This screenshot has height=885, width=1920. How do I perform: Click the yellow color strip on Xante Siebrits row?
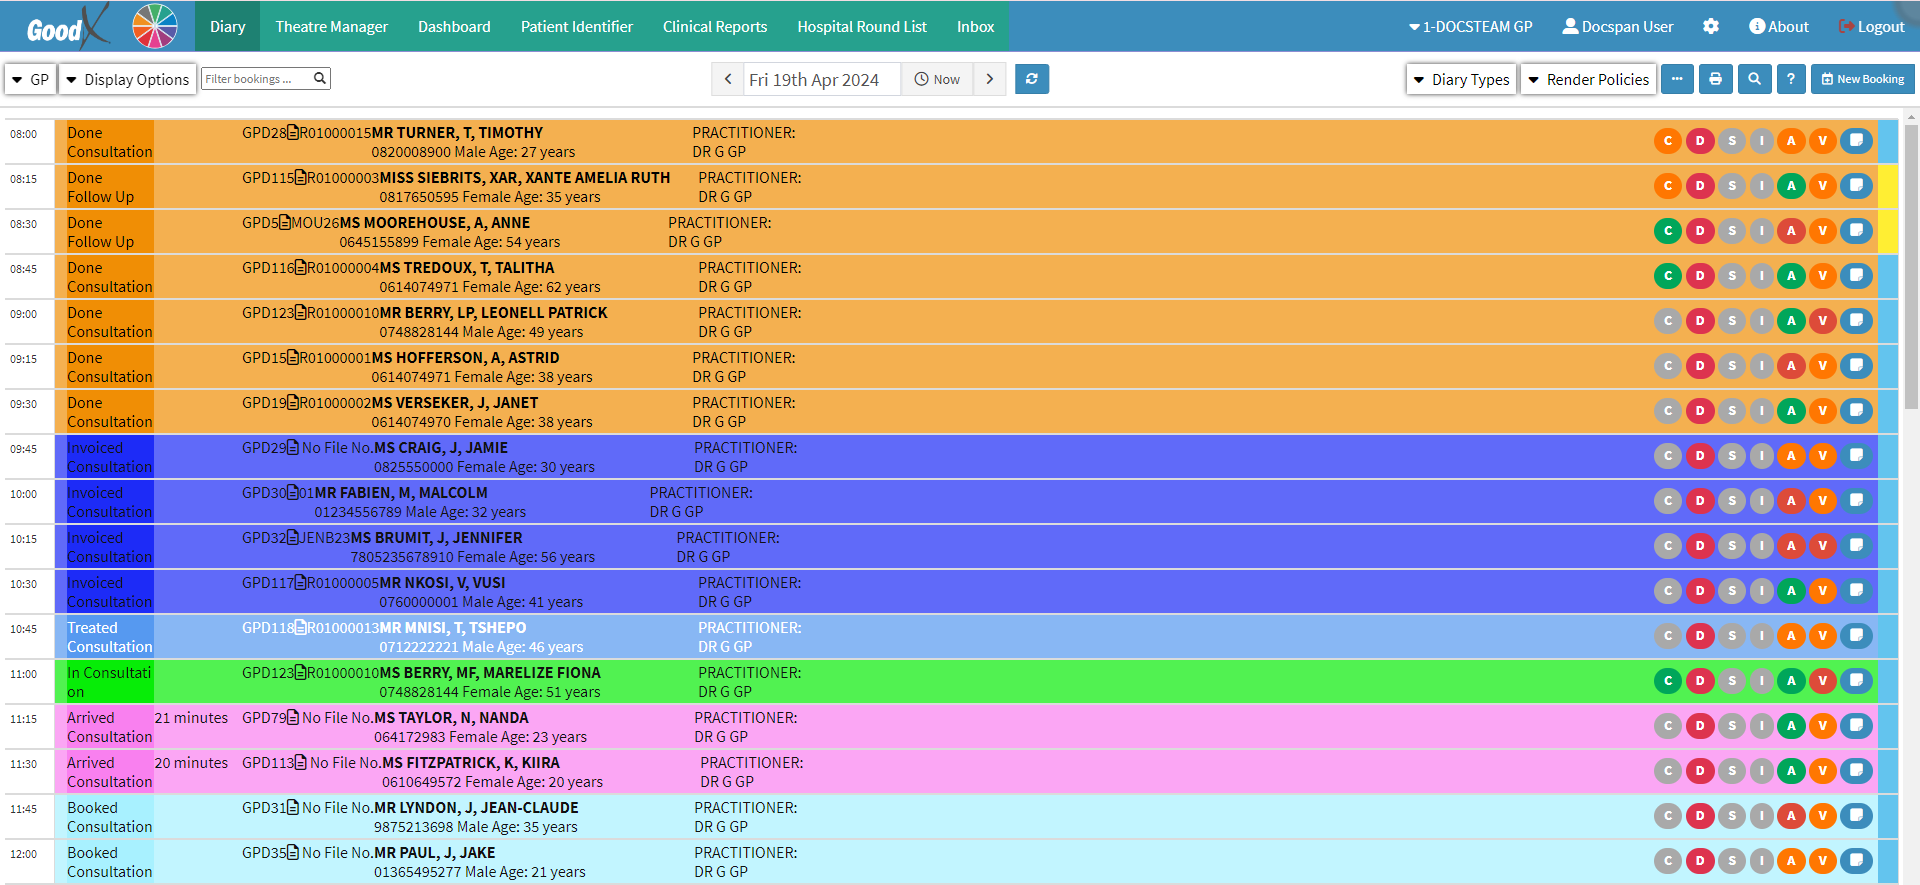click(x=1887, y=186)
